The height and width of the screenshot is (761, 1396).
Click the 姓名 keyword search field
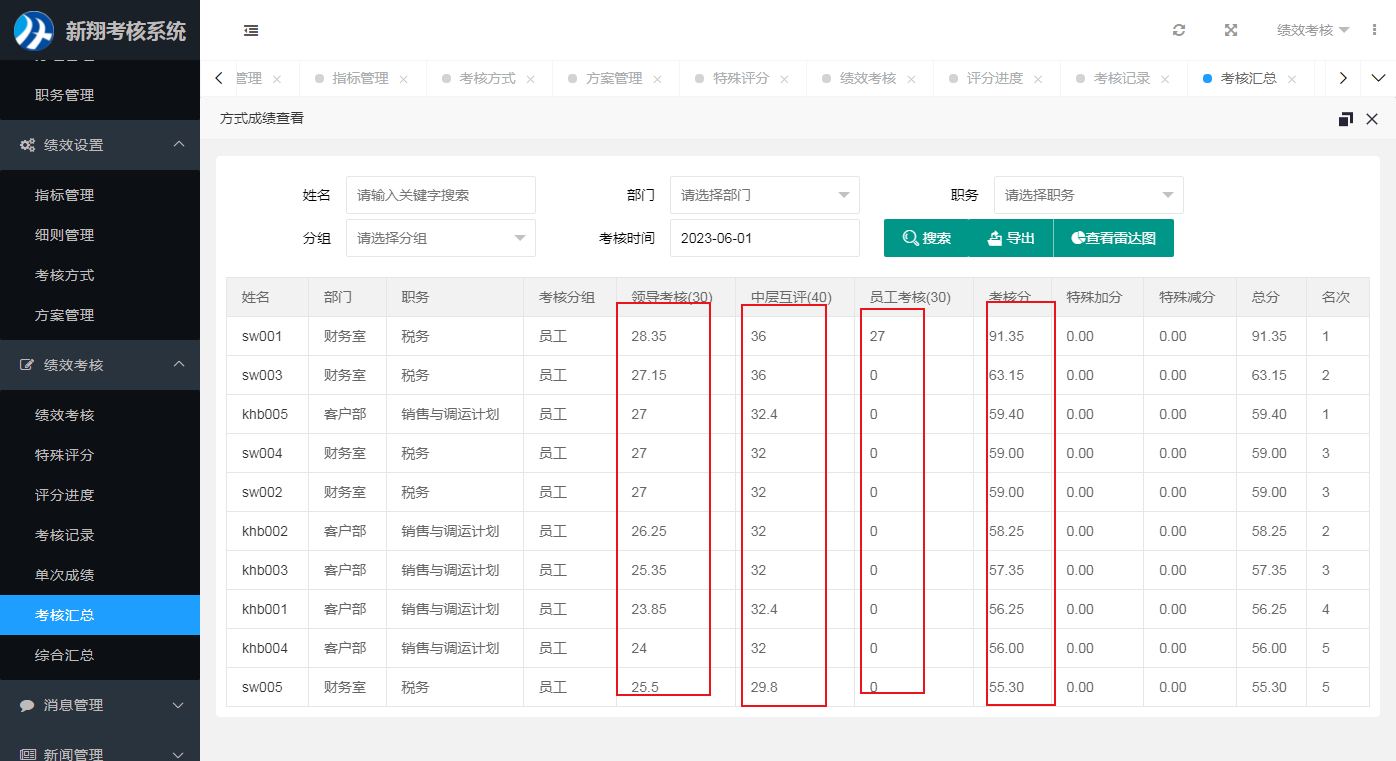click(x=440, y=195)
